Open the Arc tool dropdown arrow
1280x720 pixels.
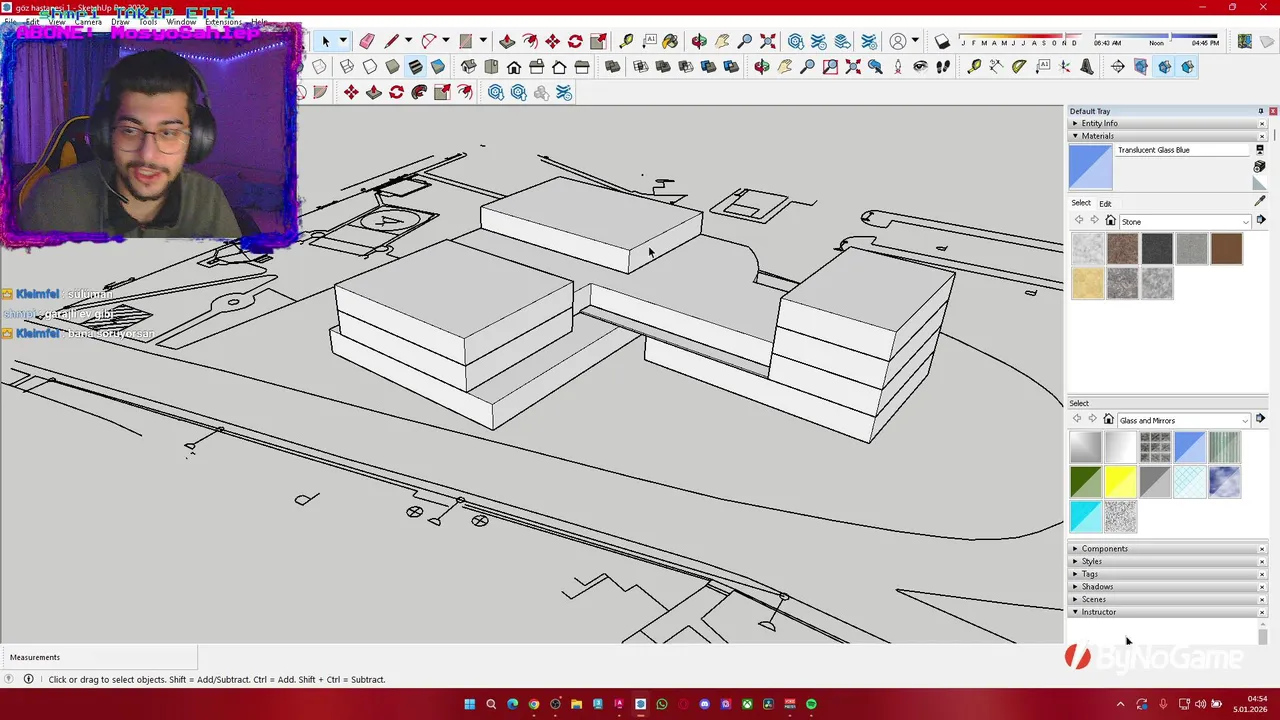click(445, 41)
